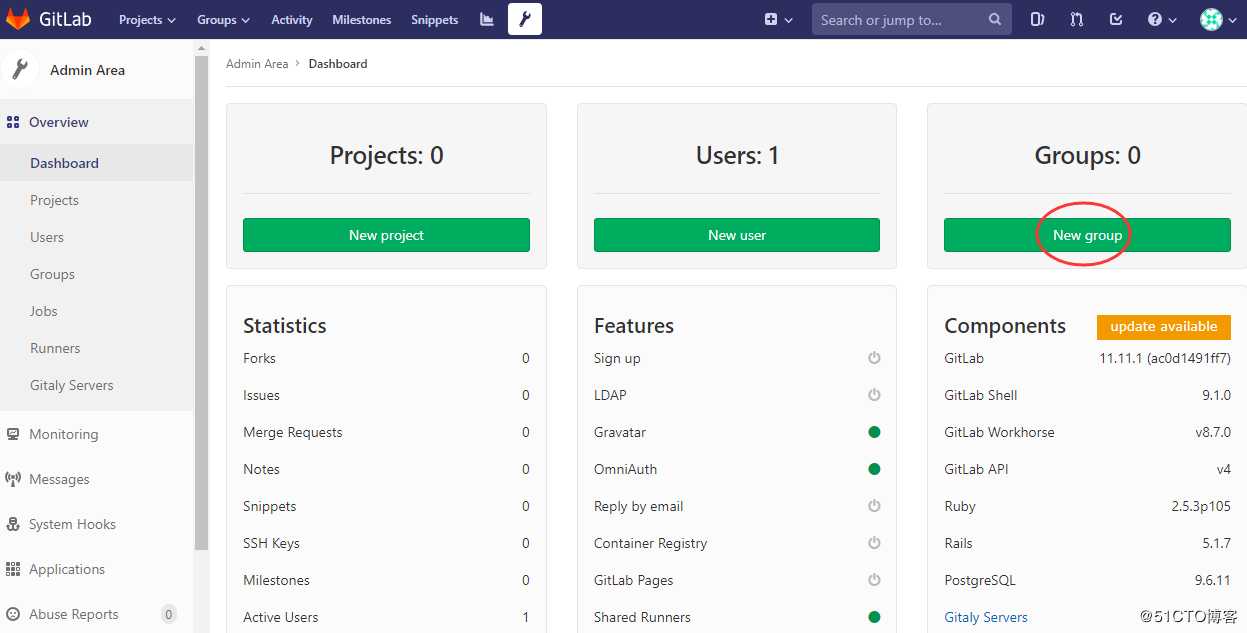Screen dimensions: 1247x633
Task: Click the search magnifier icon
Action: point(994,19)
